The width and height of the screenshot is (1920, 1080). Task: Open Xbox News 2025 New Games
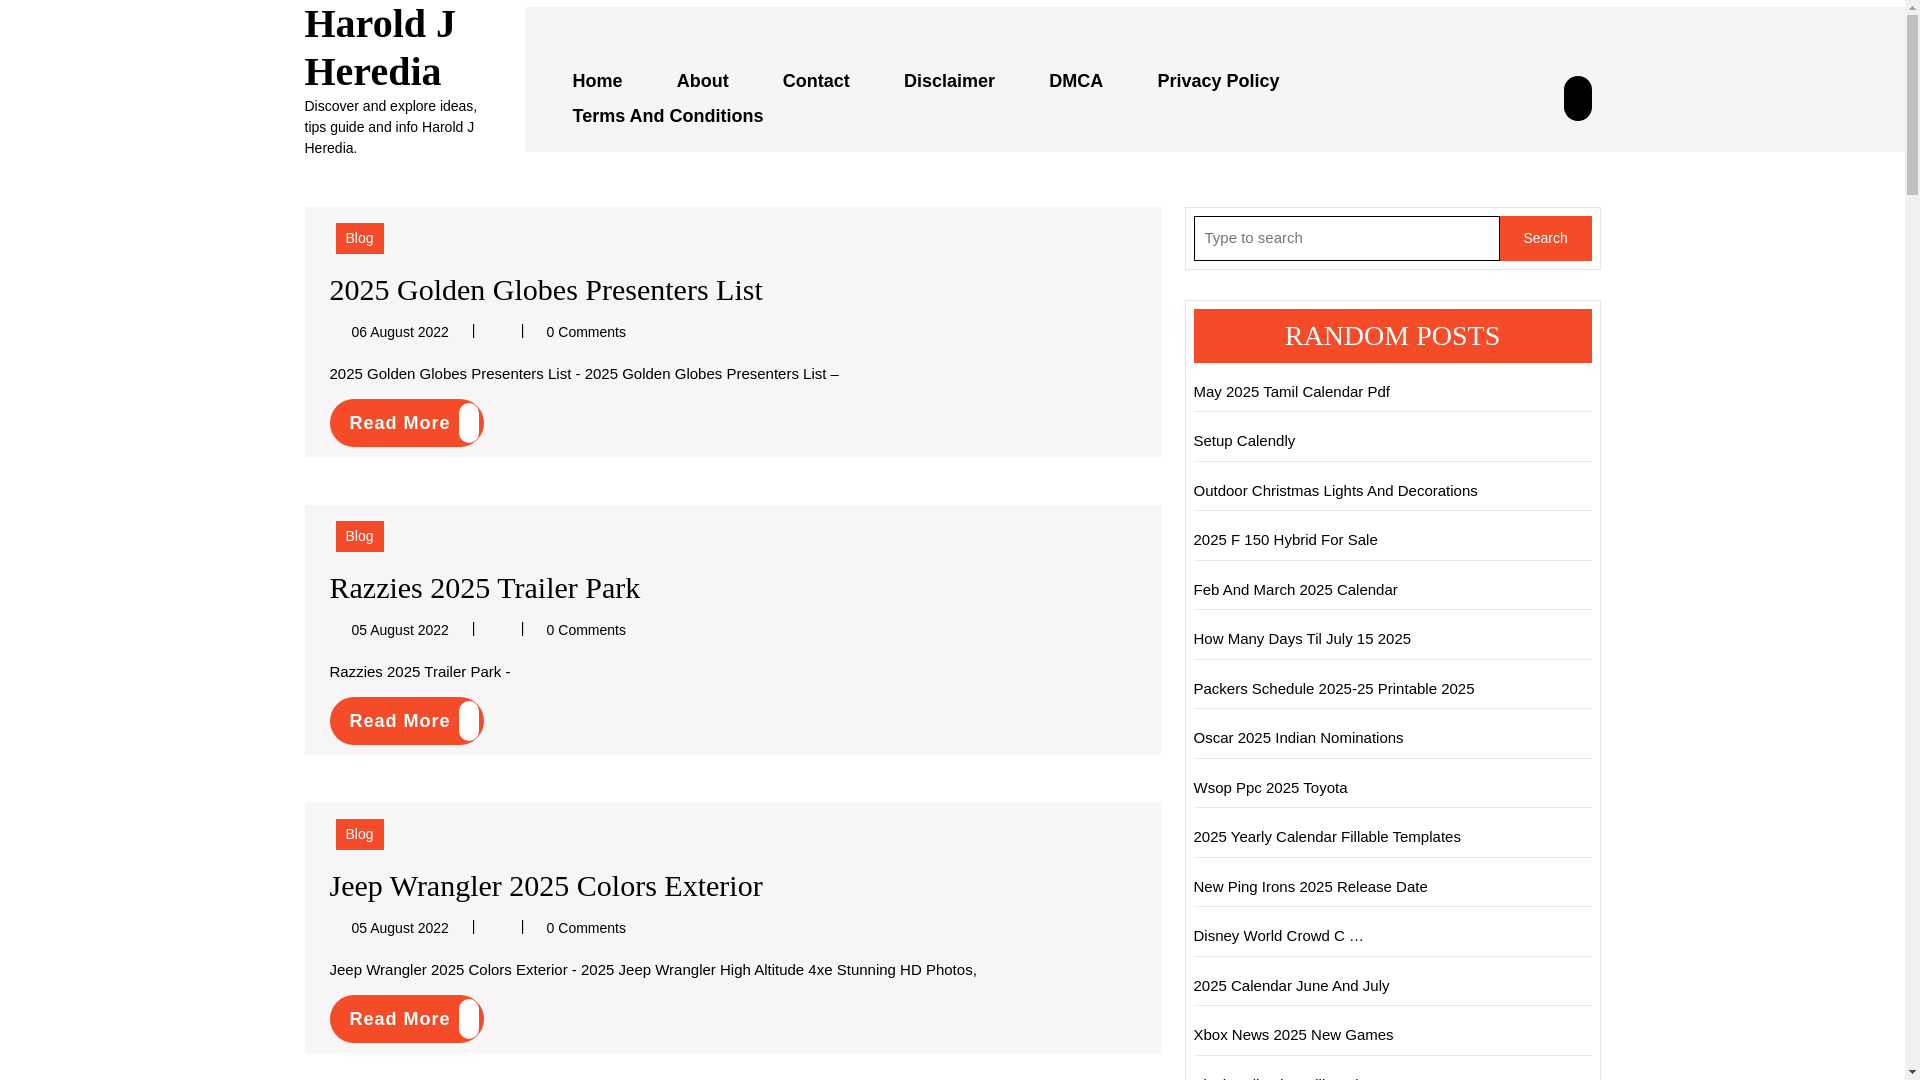(1293, 1035)
